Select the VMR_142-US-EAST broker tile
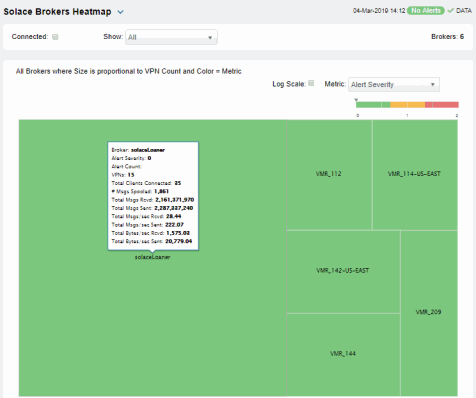The width and height of the screenshot is (476, 398). (x=343, y=271)
